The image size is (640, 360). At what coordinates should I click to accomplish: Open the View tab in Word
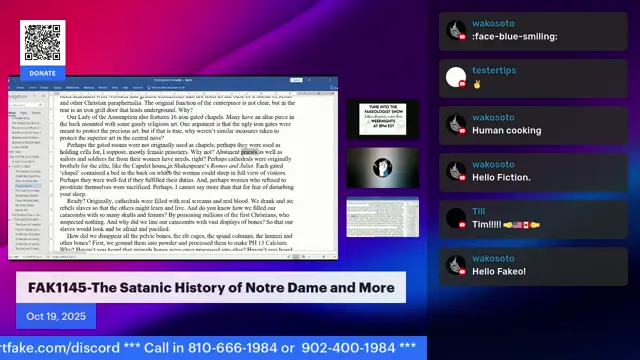tap(115, 87)
